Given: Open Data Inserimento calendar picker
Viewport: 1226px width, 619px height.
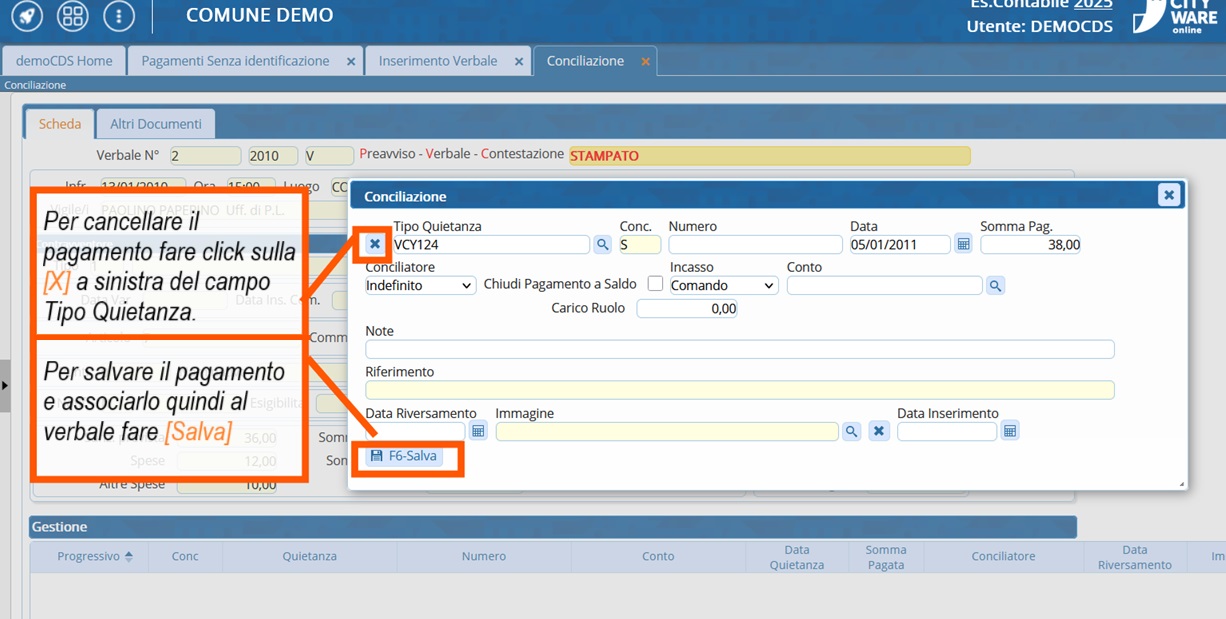Looking at the screenshot, I should point(1010,431).
